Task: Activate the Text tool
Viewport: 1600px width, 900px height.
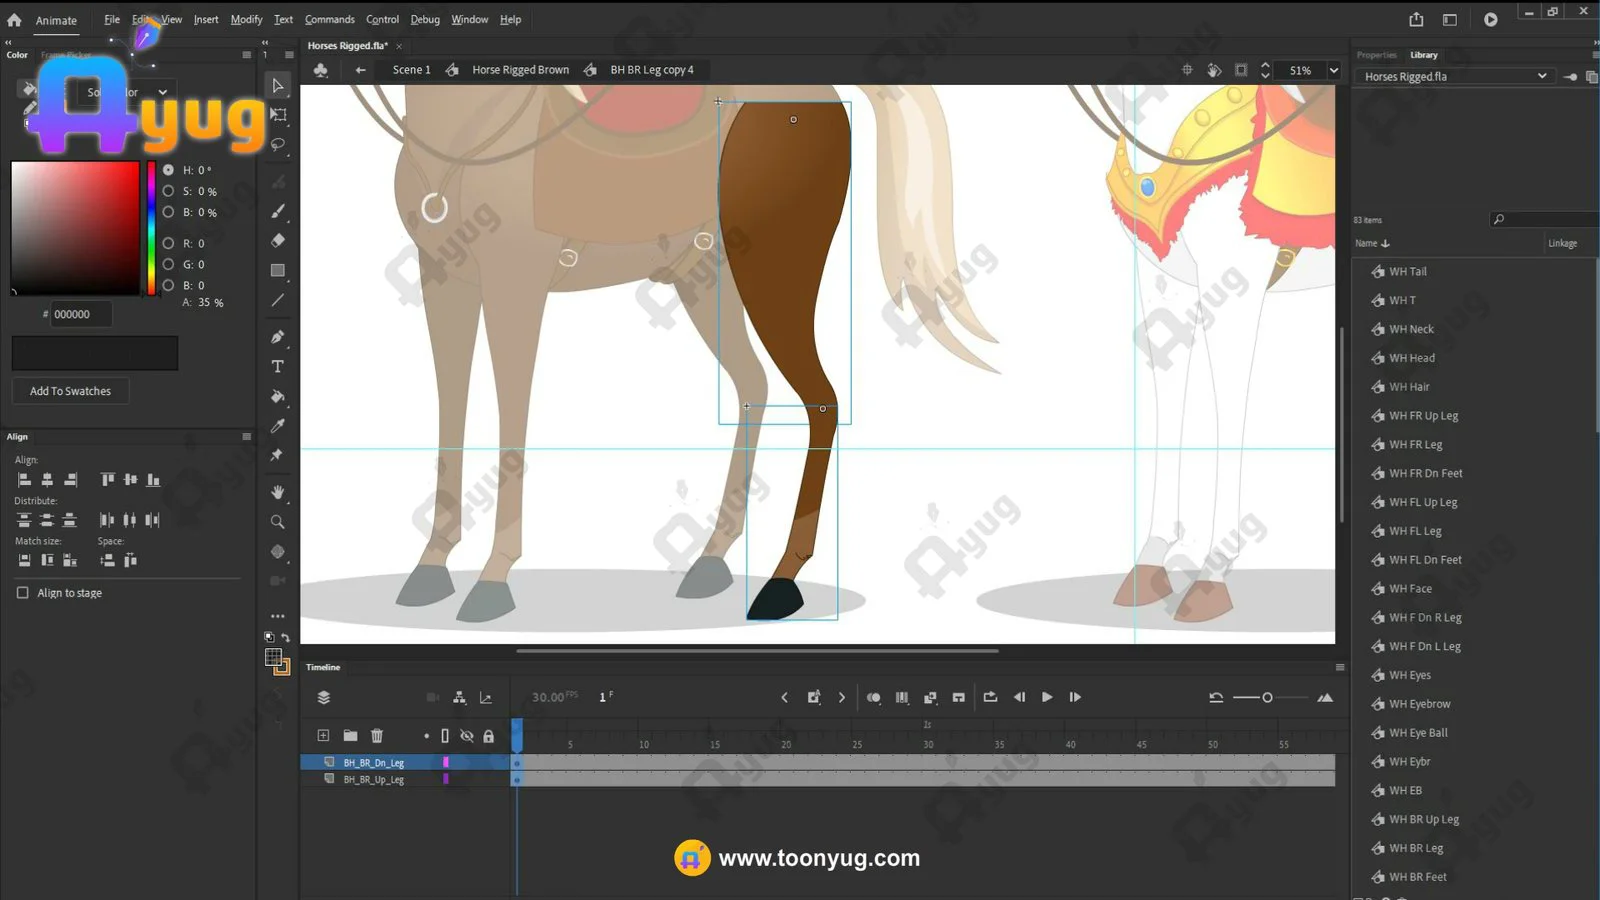Action: point(278,367)
